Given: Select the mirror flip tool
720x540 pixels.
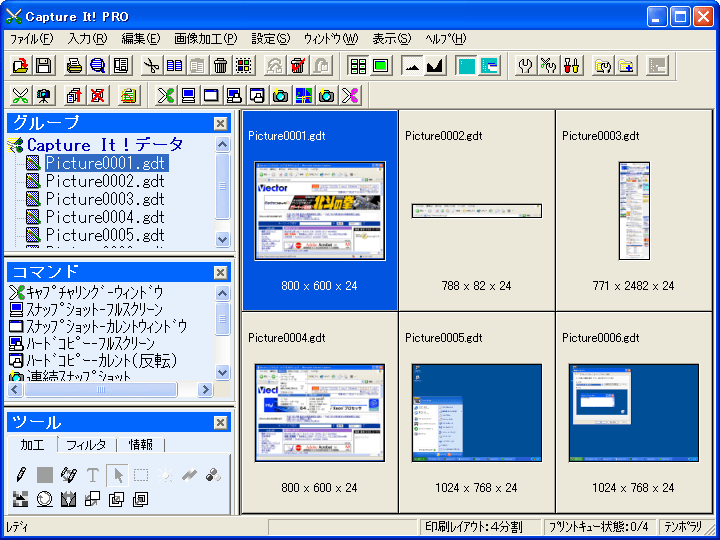Looking at the screenshot, I should 68,499.
